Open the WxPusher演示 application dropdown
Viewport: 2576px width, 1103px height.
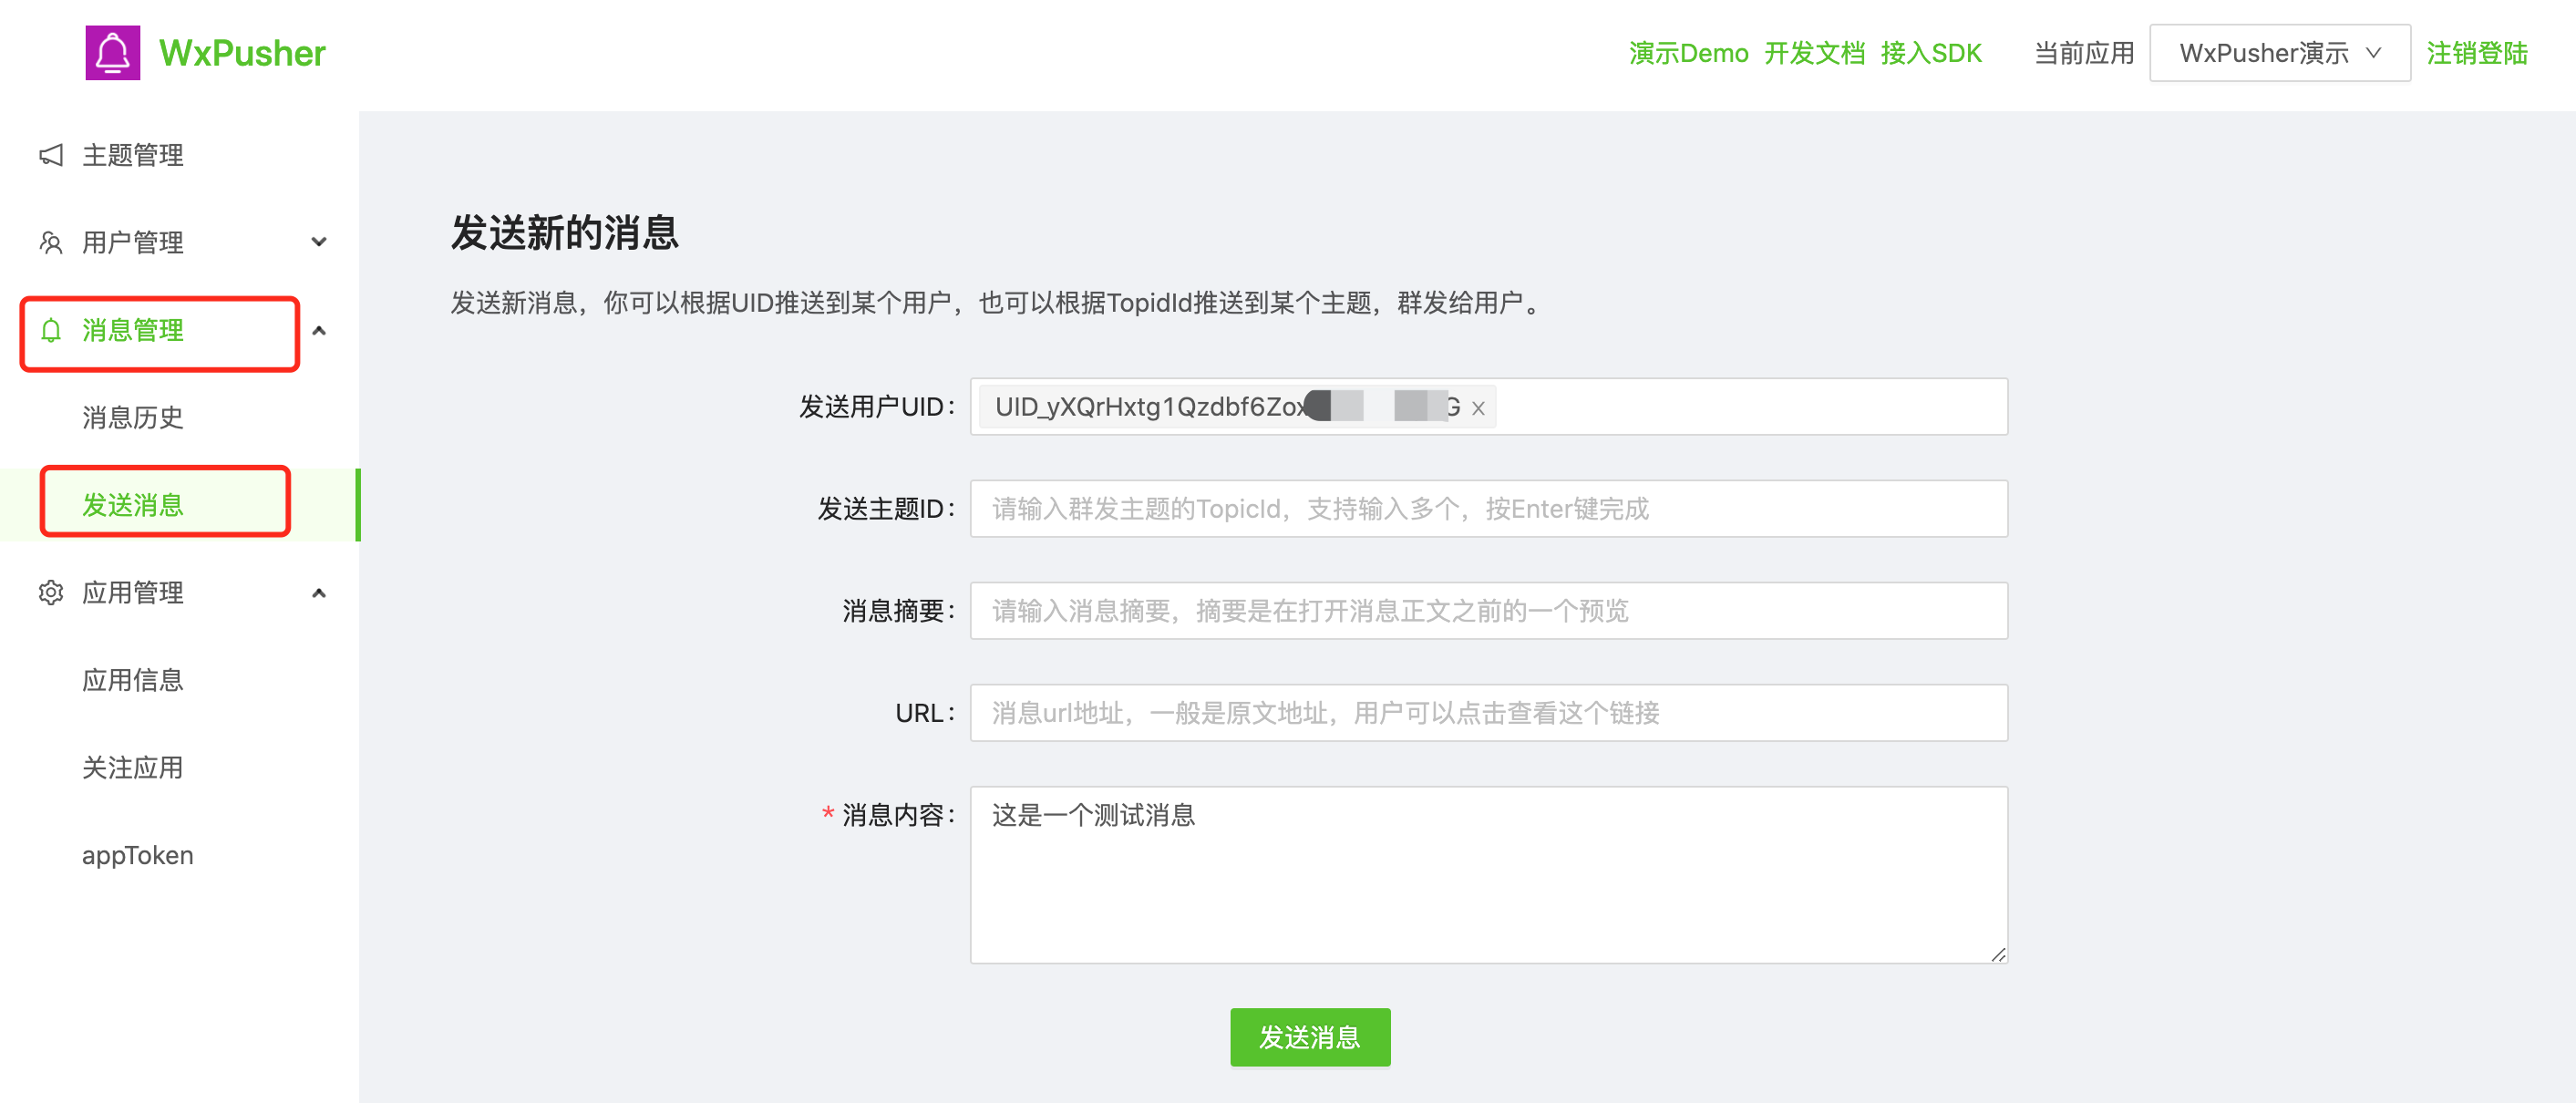pyautogui.click(x=2280, y=52)
